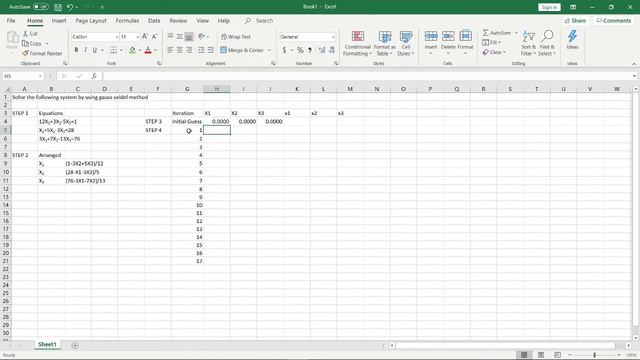Open the Fill Color dropdown arrow
This screenshot has height=360, width=640.
(x=140, y=50)
